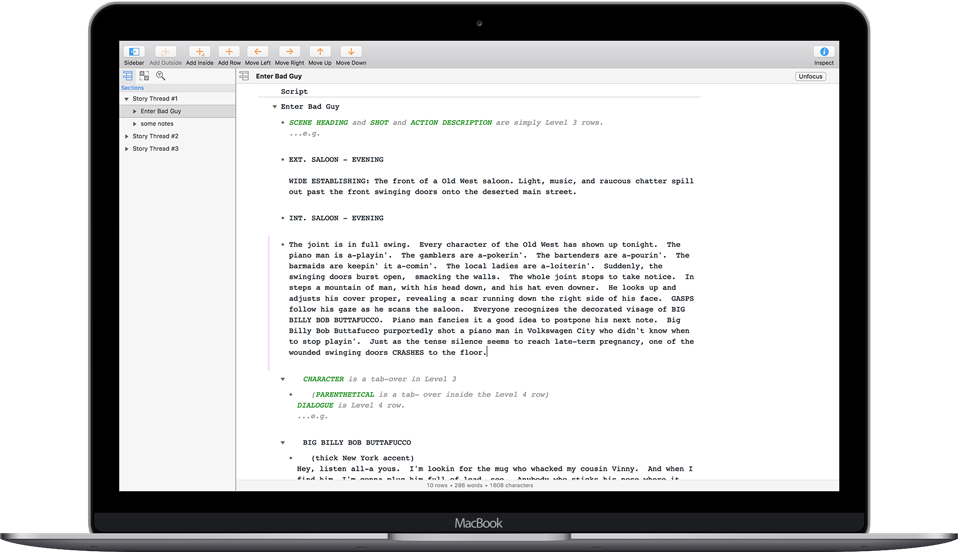Click the EXT. SALOON - EVENING row
This screenshot has width=958, height=552.
(x=336, y=160)
